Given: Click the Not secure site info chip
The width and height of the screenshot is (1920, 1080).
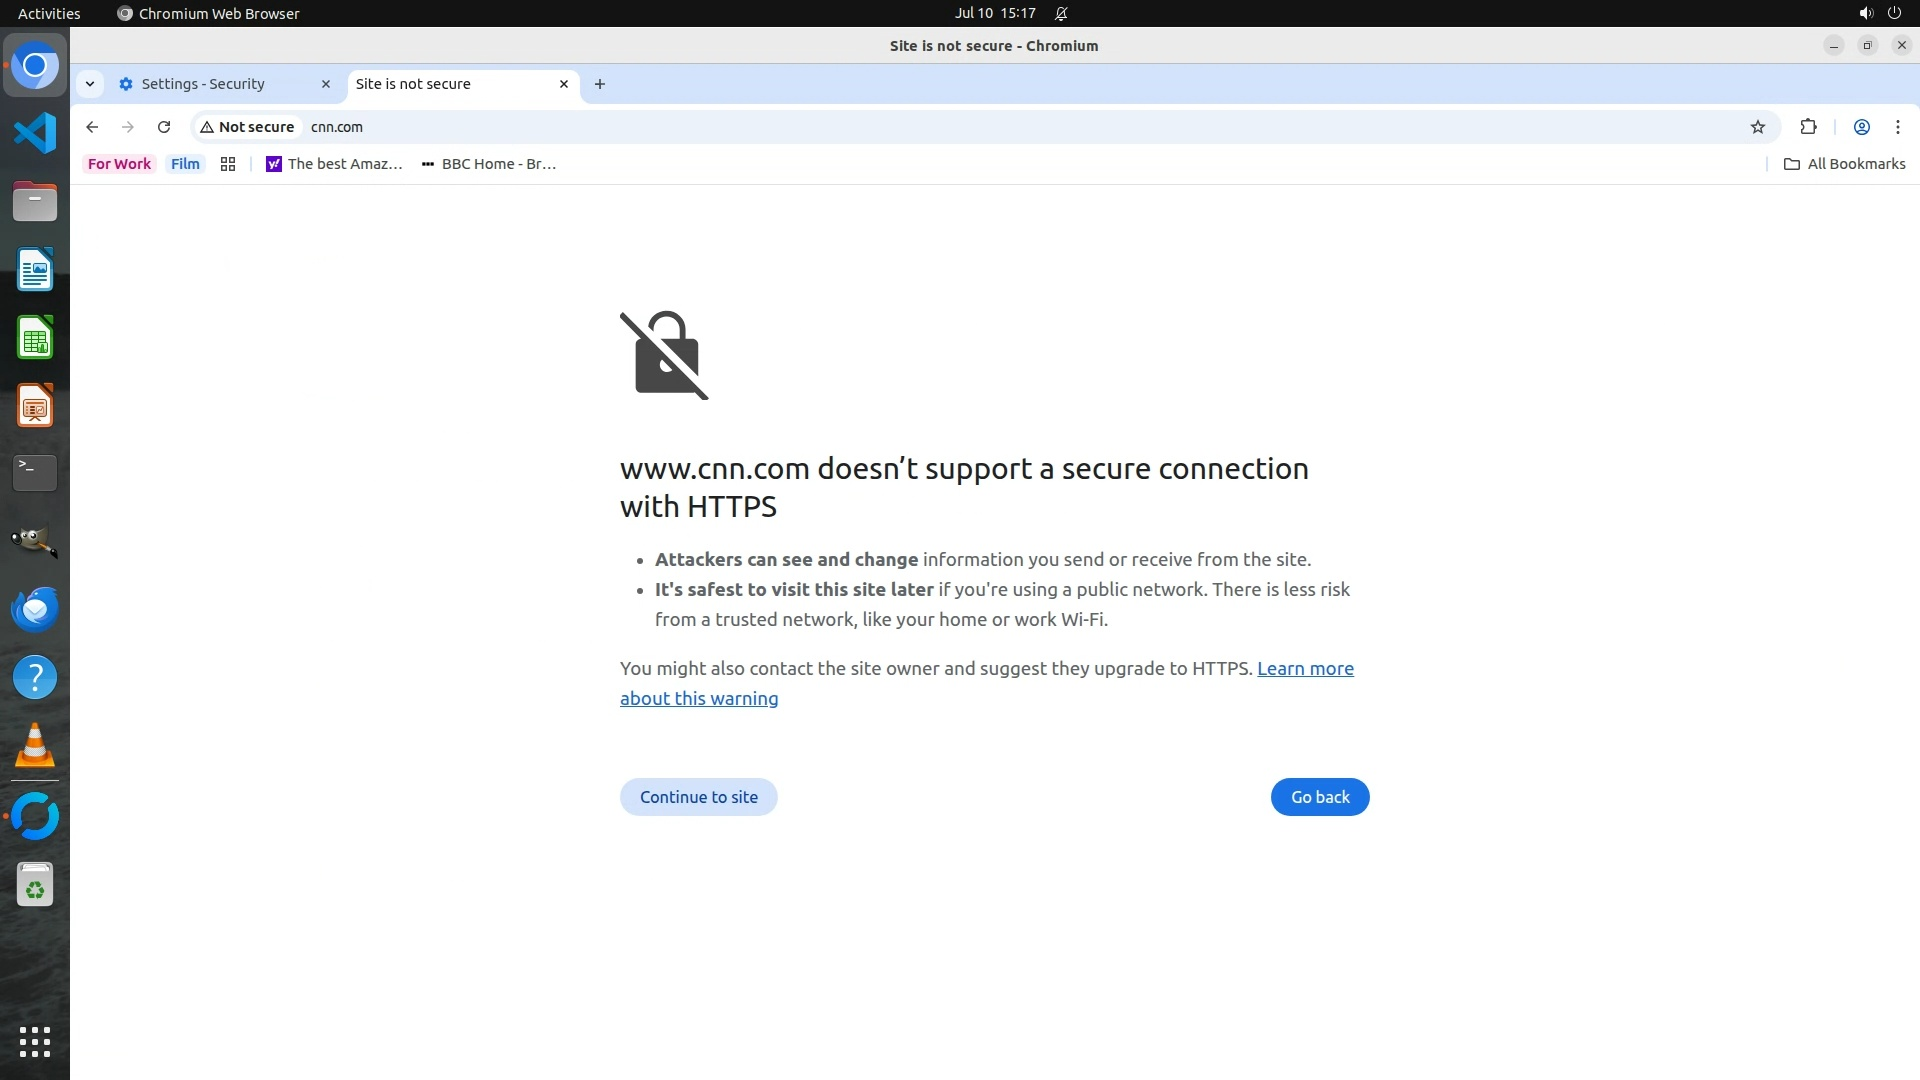Looking at the screenshot, I should click(x=247, y=127).
